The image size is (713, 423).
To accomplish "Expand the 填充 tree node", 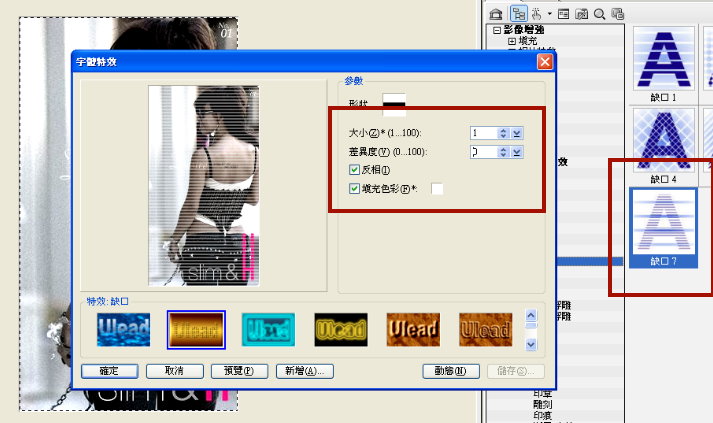I will click(x=512, y=41).
